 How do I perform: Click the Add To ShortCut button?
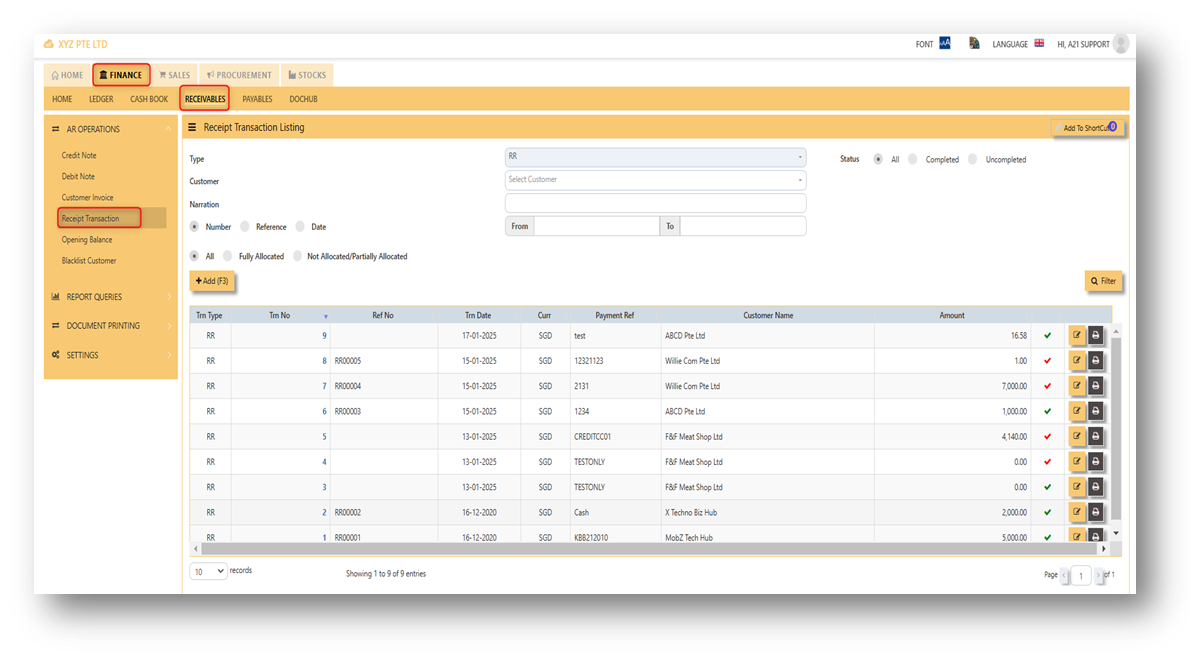(1088, 128)
